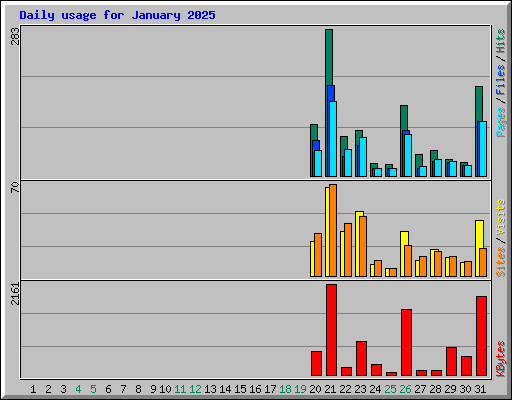Click the 'Pages' legend label
512x400 pixels.
click(501, 122)
